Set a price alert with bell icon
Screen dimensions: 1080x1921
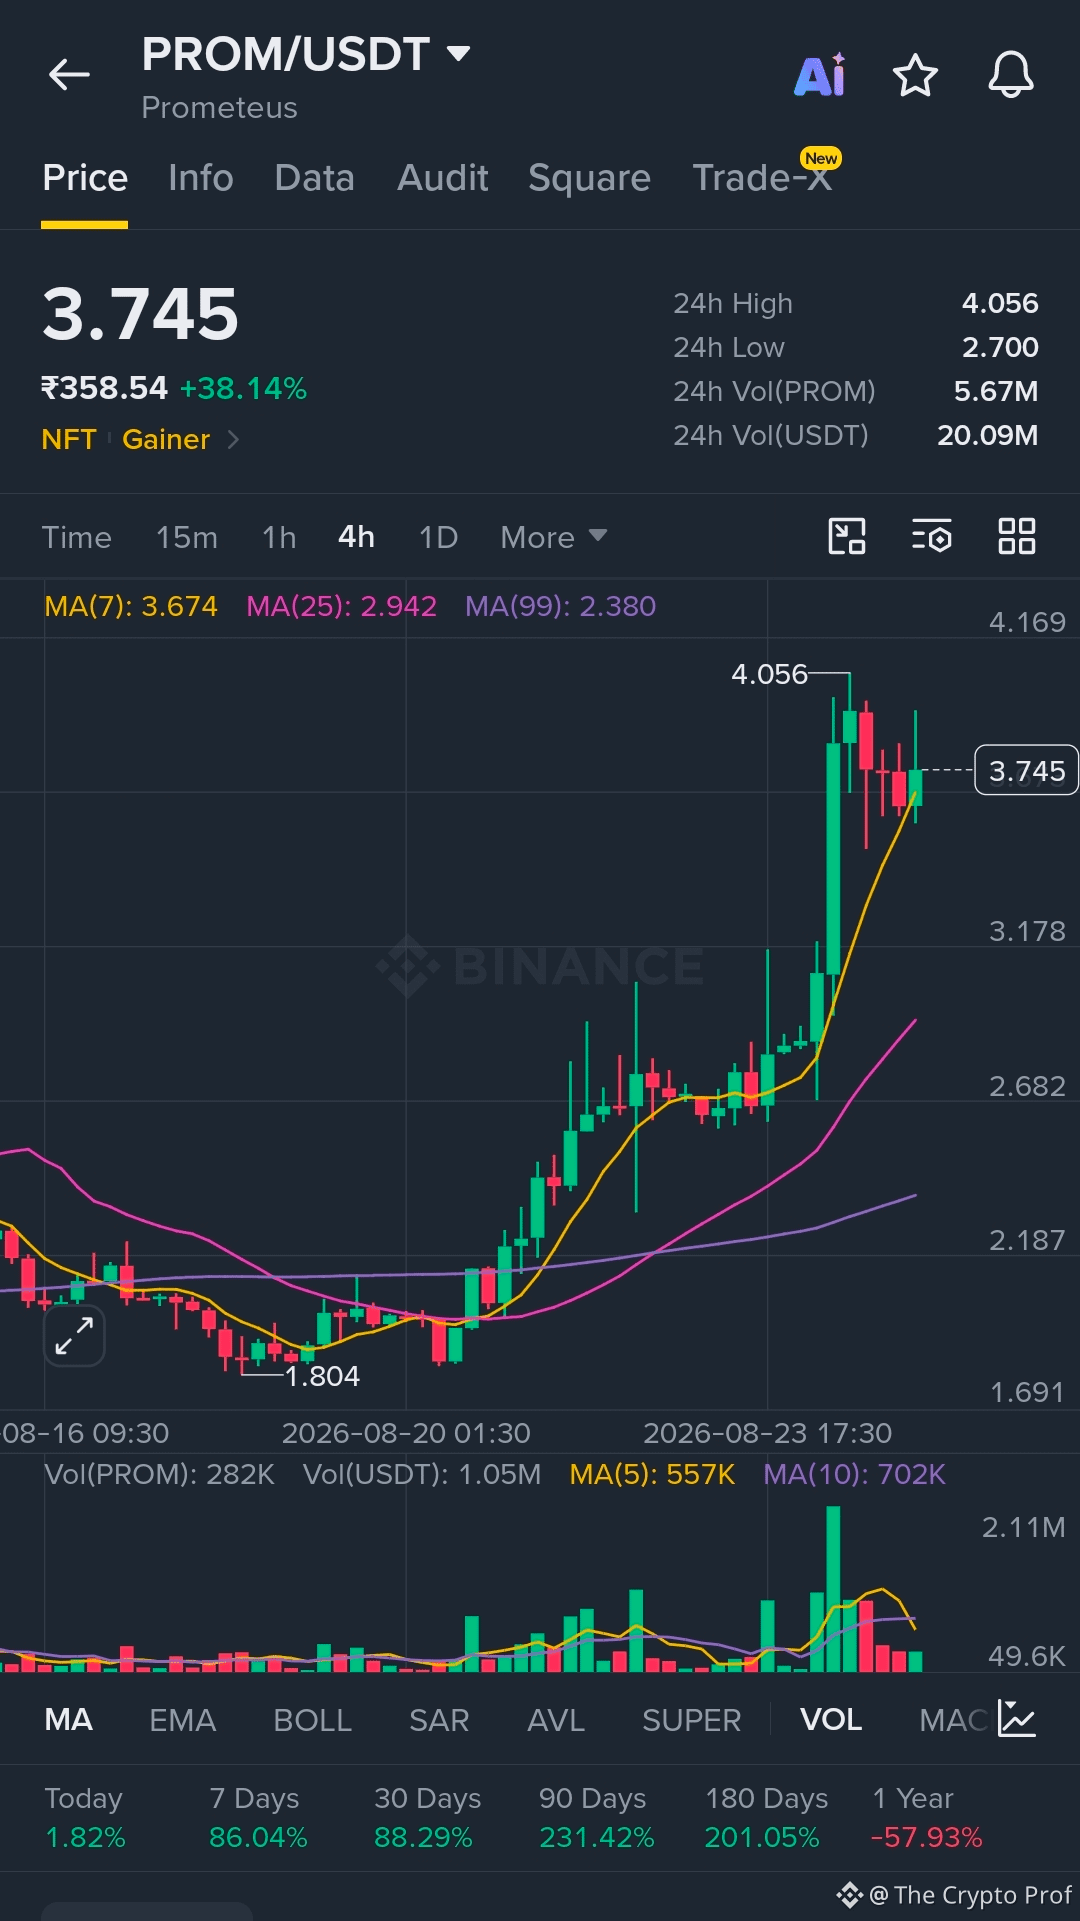tap(1011, 75)
